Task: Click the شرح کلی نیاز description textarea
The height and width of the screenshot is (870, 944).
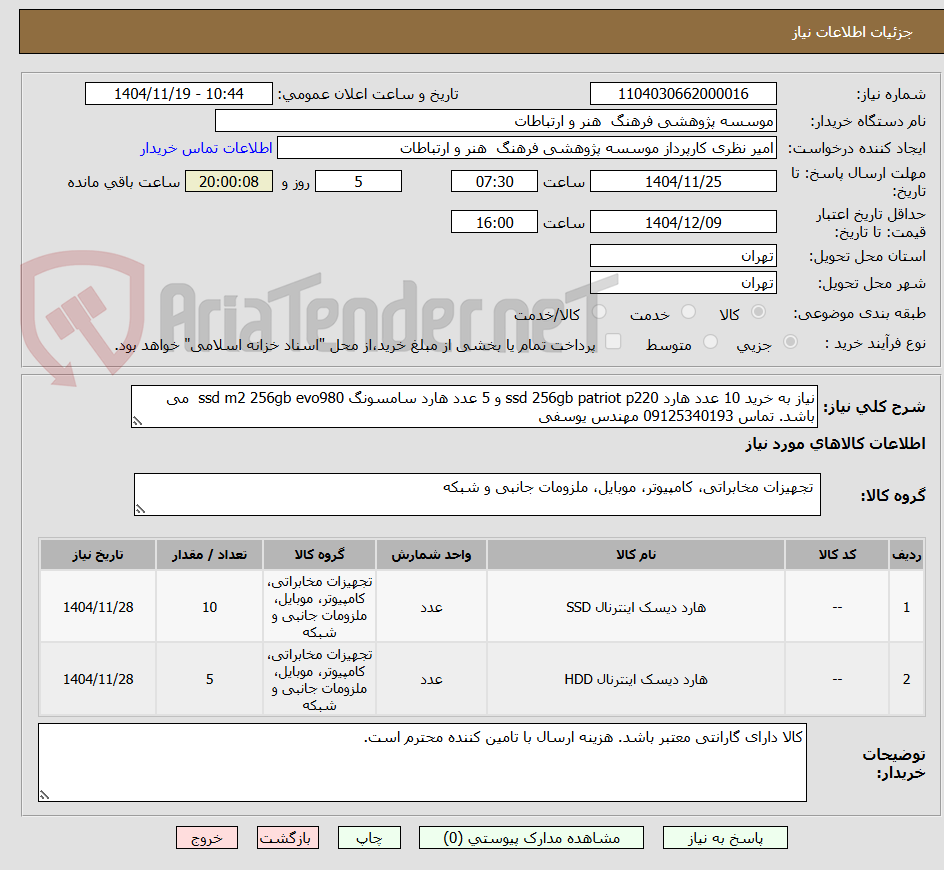Action: (474, 407)
